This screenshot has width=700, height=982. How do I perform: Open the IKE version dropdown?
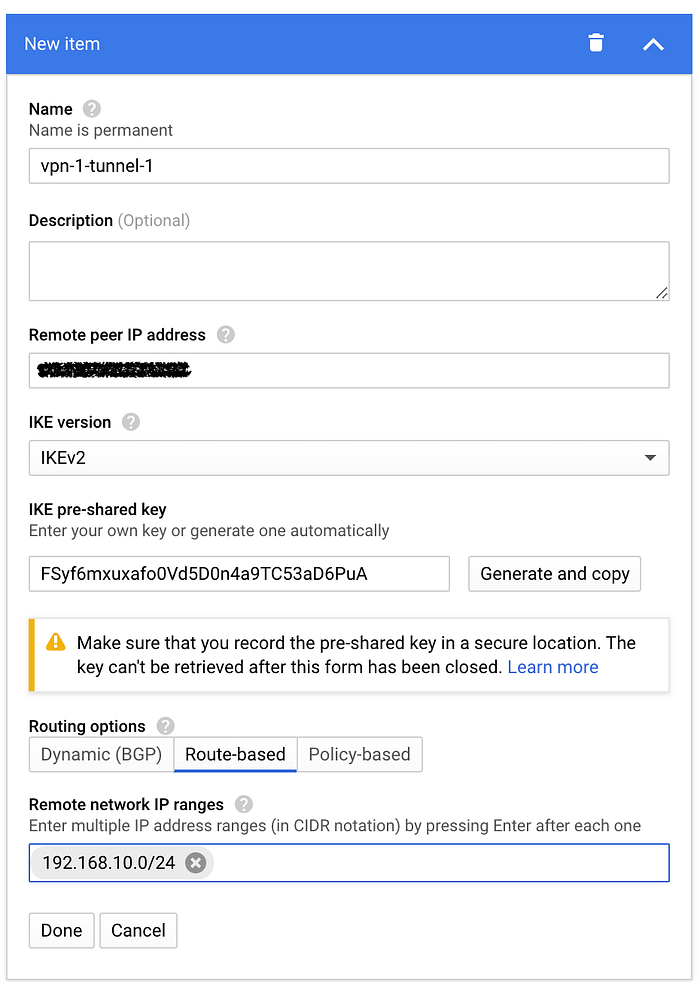coord(348,458)
